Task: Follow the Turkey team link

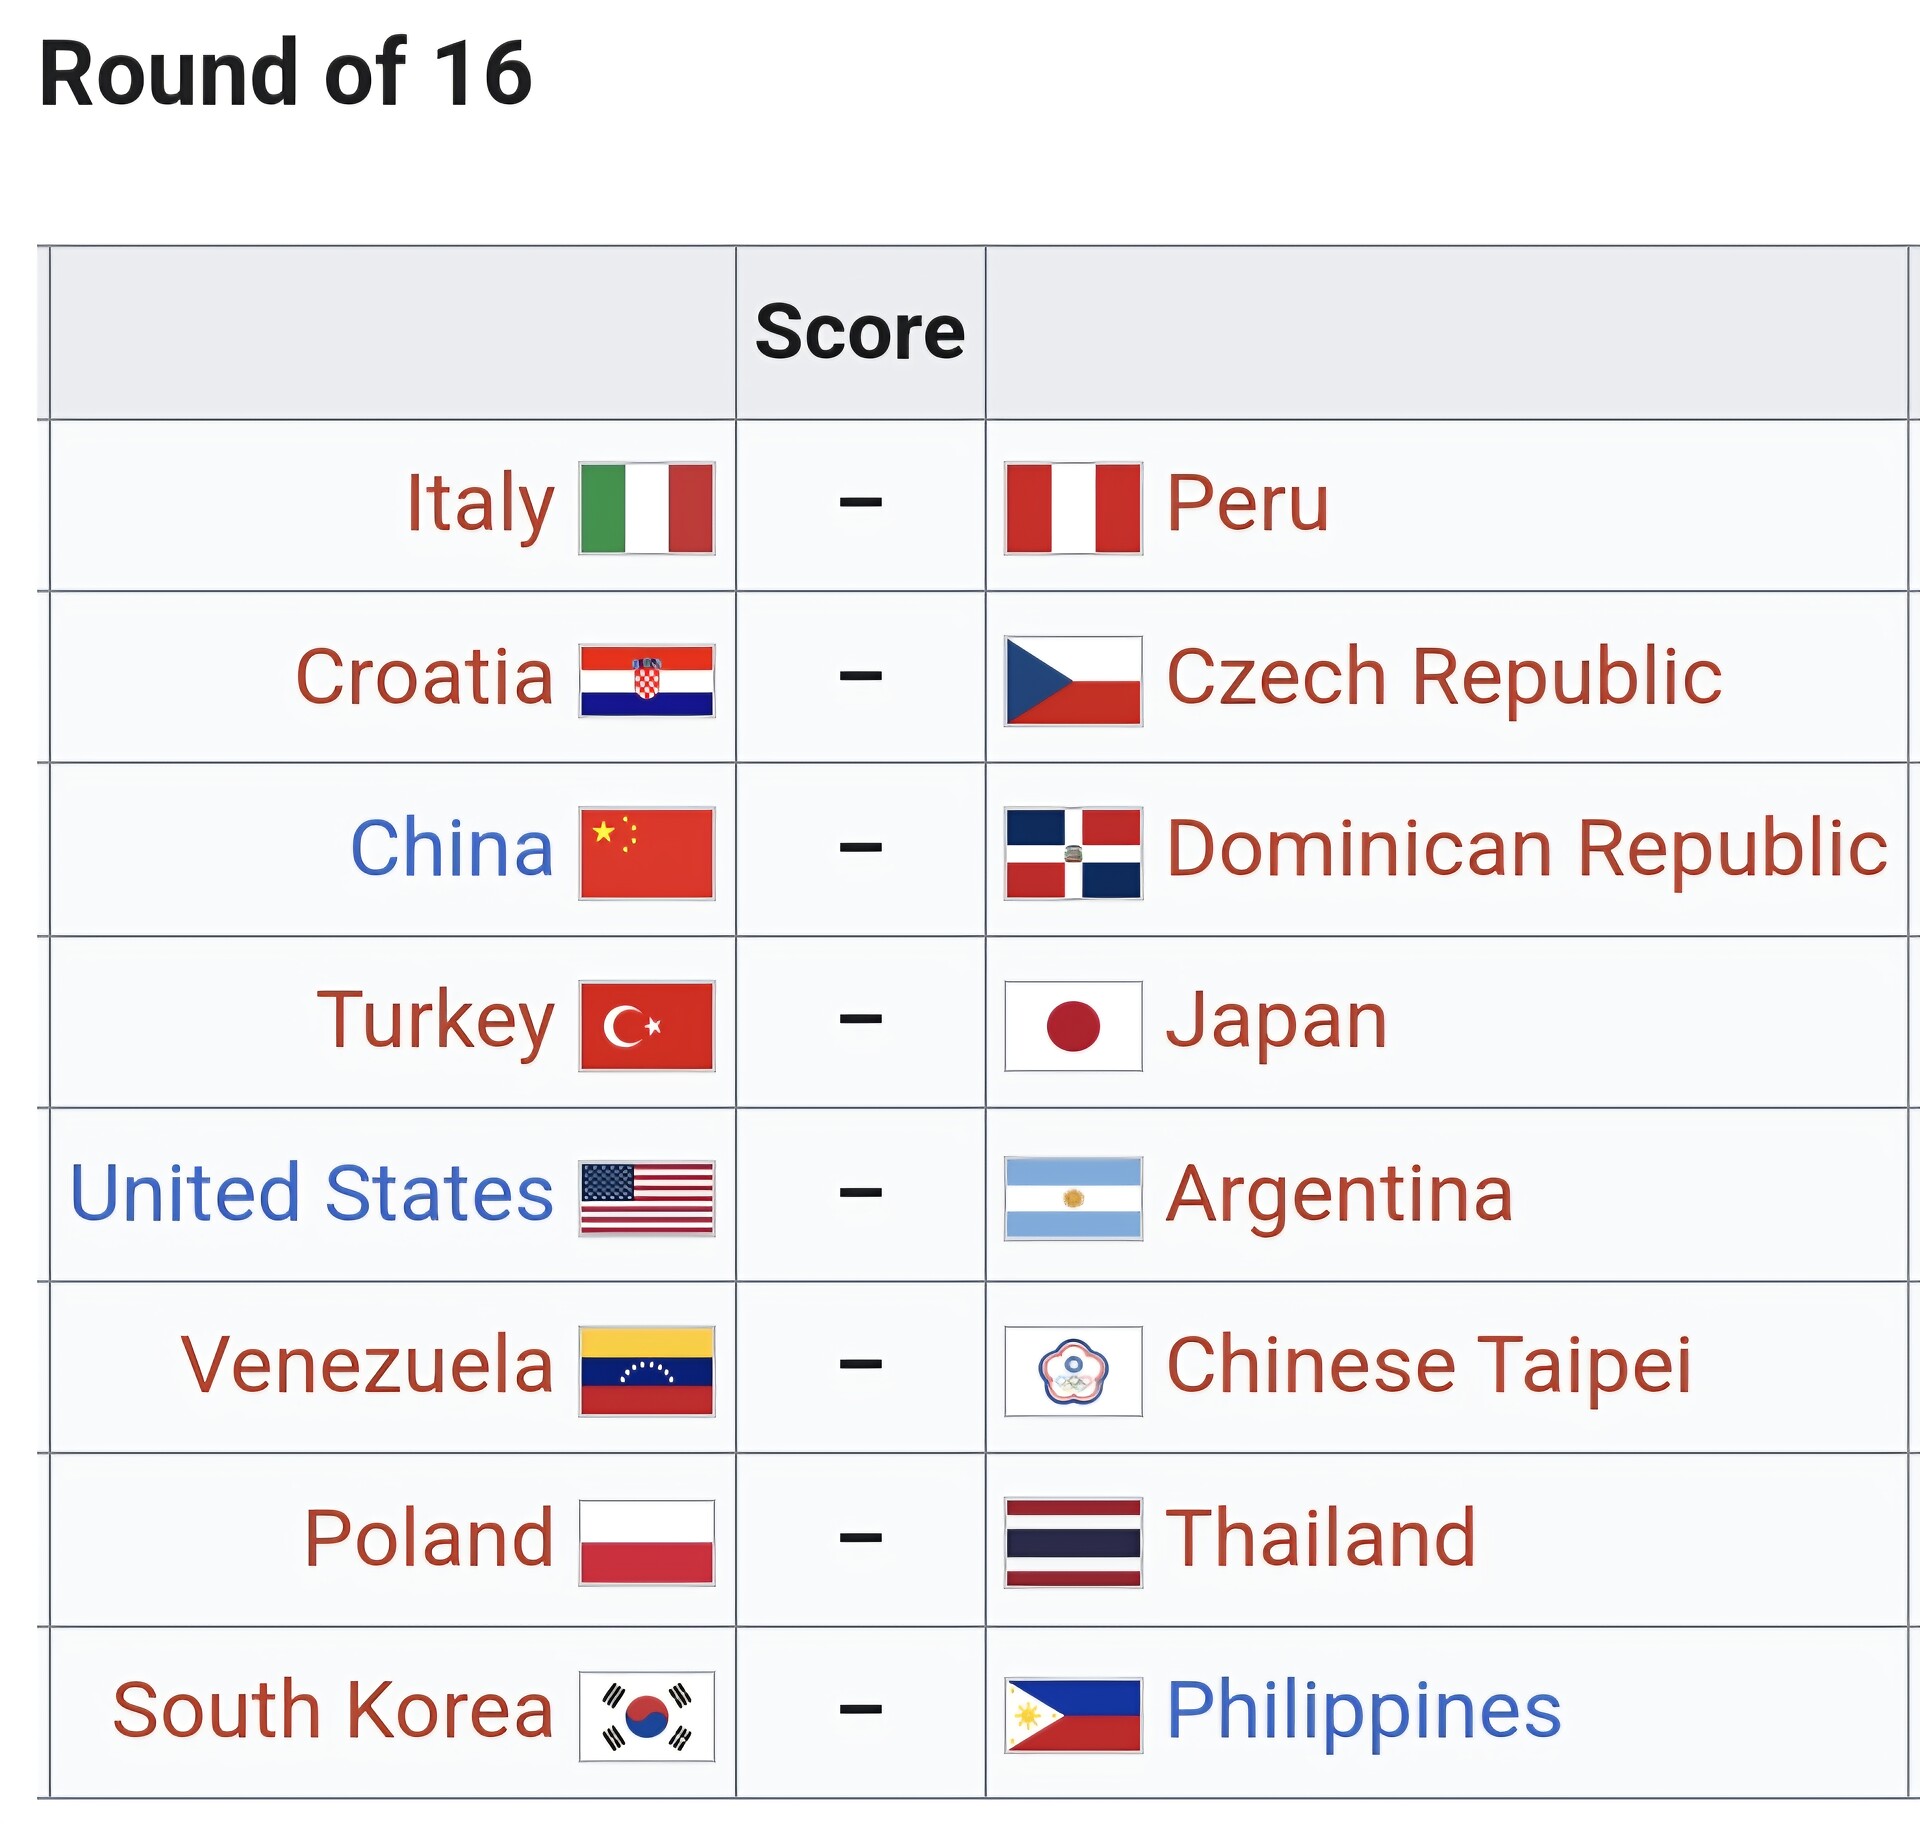Action: (435, 1021)
